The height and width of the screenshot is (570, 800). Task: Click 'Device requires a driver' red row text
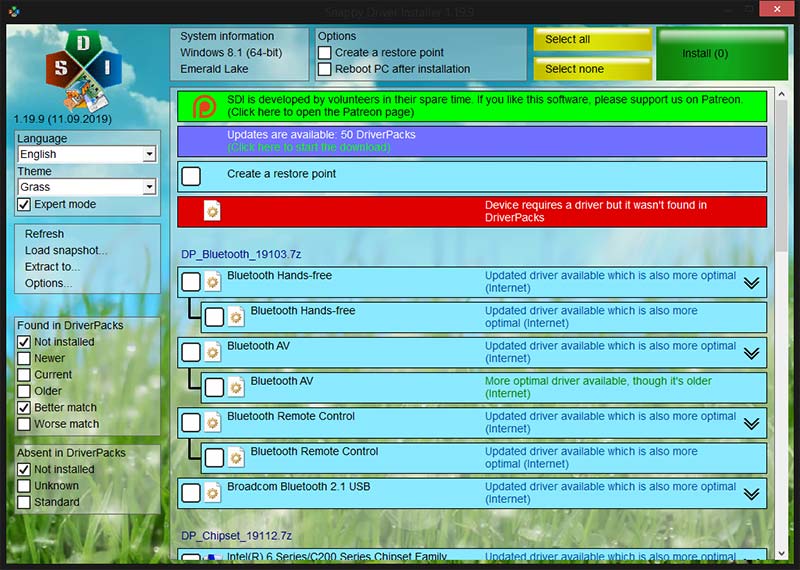click(x=595, y=211)
